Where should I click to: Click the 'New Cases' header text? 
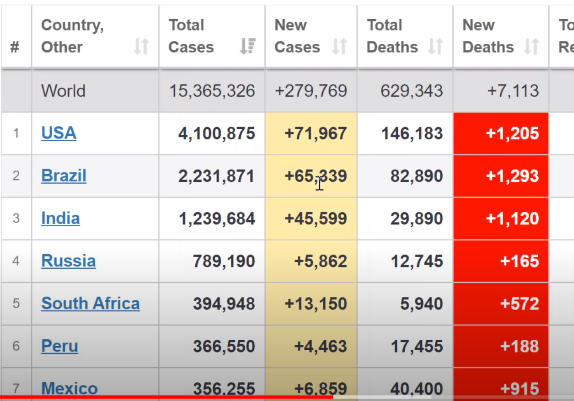click(x=297, y=36)
